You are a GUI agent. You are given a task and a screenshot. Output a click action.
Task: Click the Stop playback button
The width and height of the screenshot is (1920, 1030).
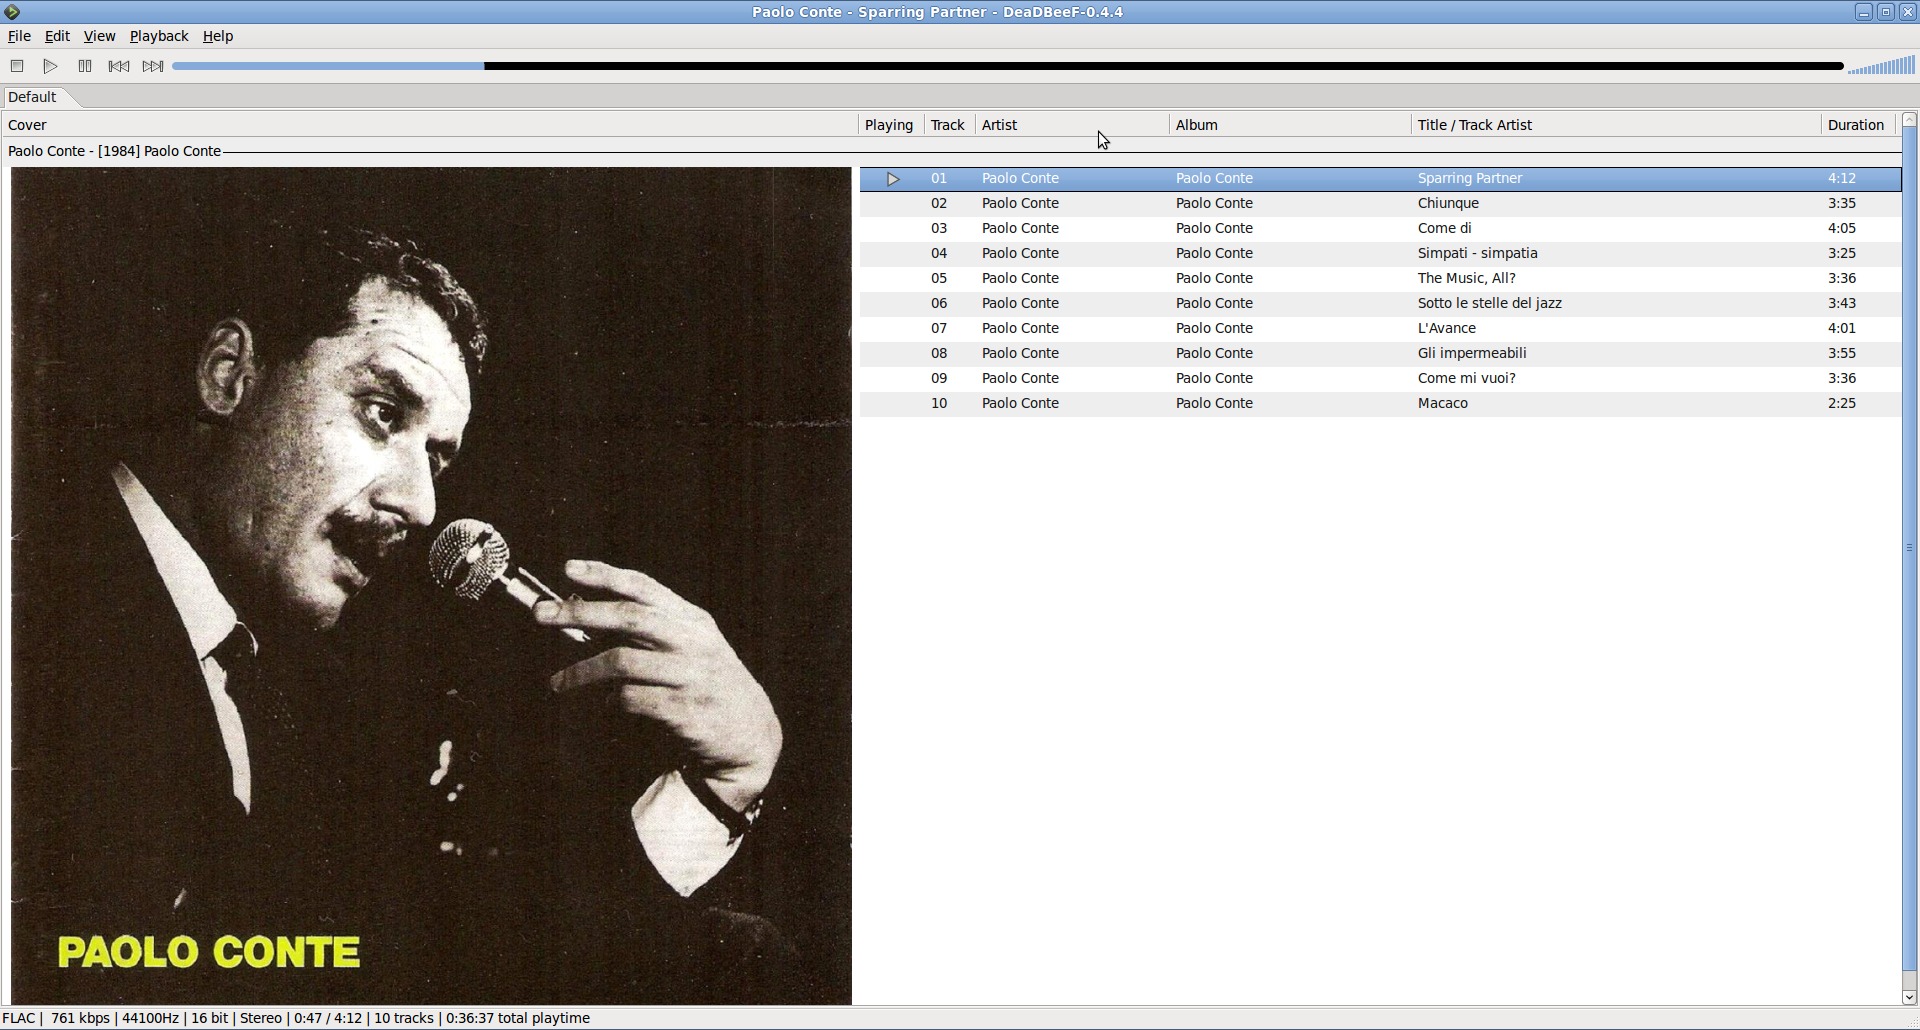(x=17, y=66)
